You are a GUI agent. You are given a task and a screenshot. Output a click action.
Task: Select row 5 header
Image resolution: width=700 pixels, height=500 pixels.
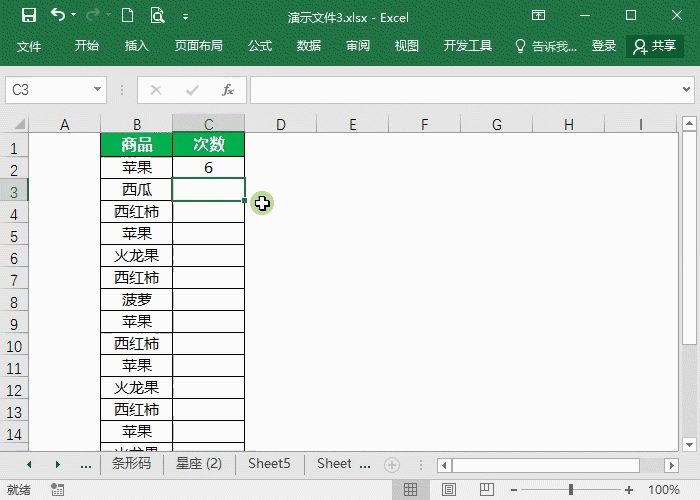[14, 236]
